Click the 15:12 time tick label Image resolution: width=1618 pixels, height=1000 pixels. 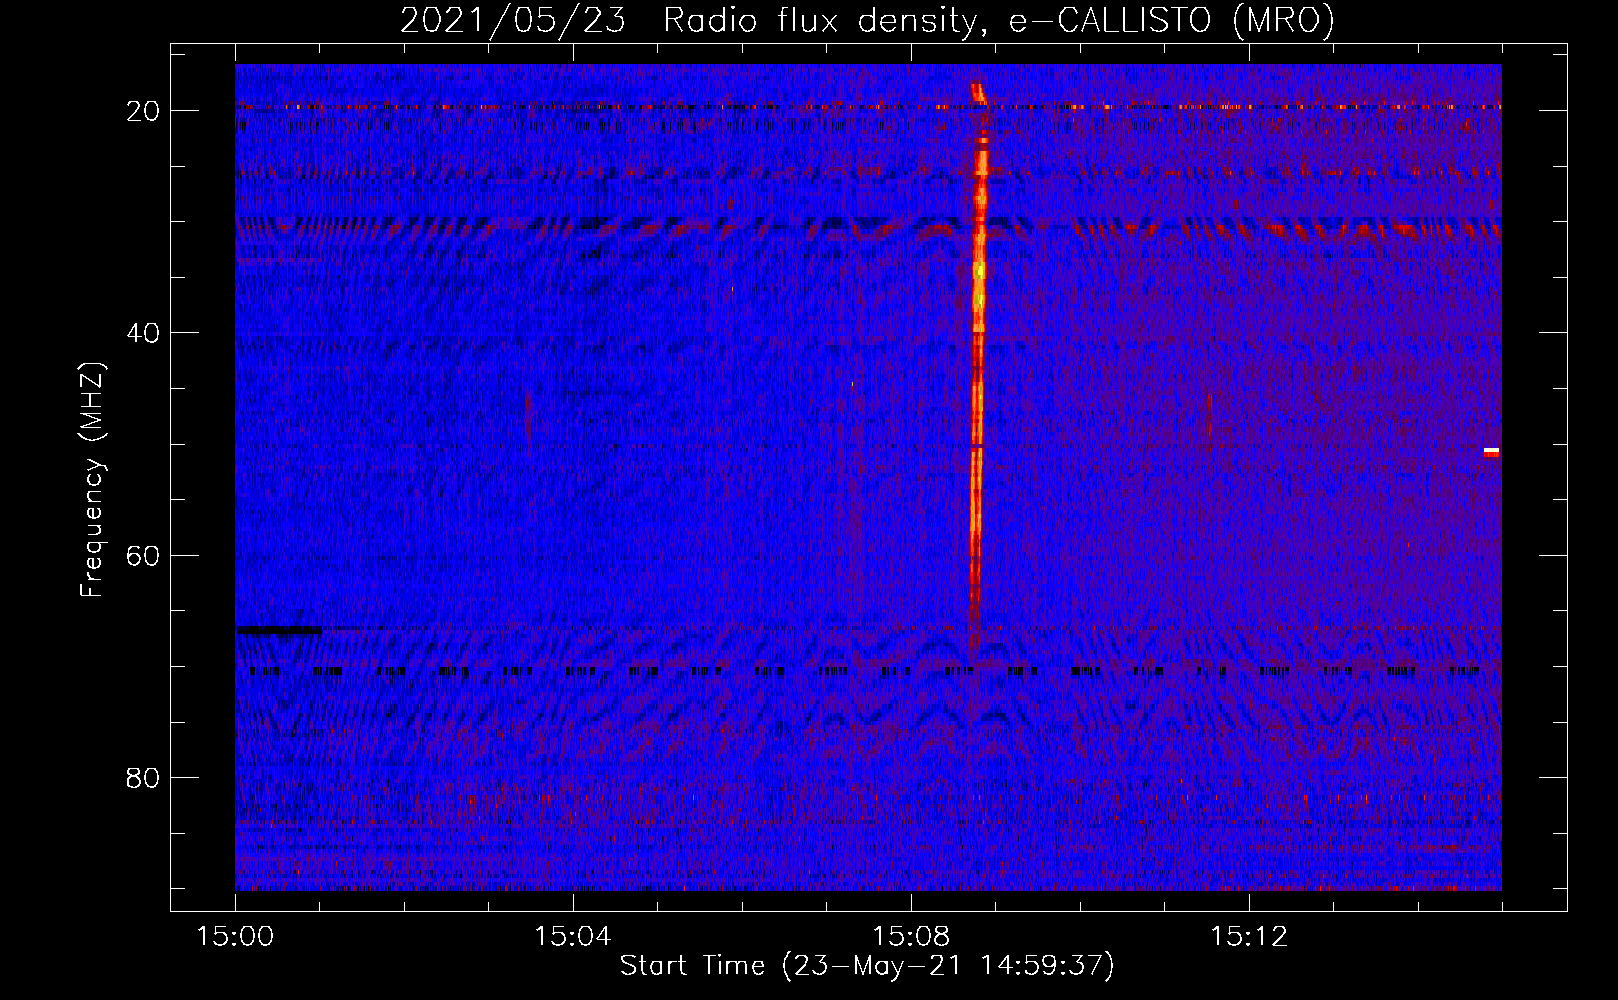[x=1248, y=937]
